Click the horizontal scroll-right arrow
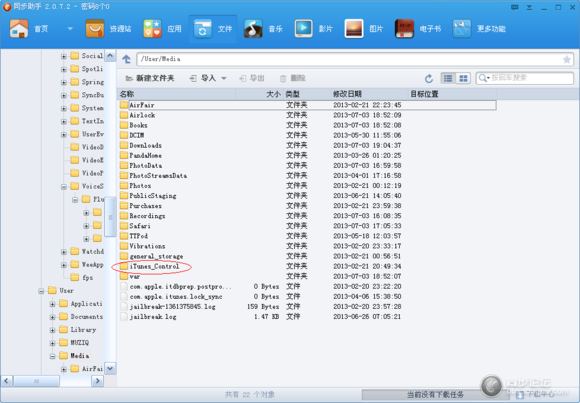 point(97,380)
